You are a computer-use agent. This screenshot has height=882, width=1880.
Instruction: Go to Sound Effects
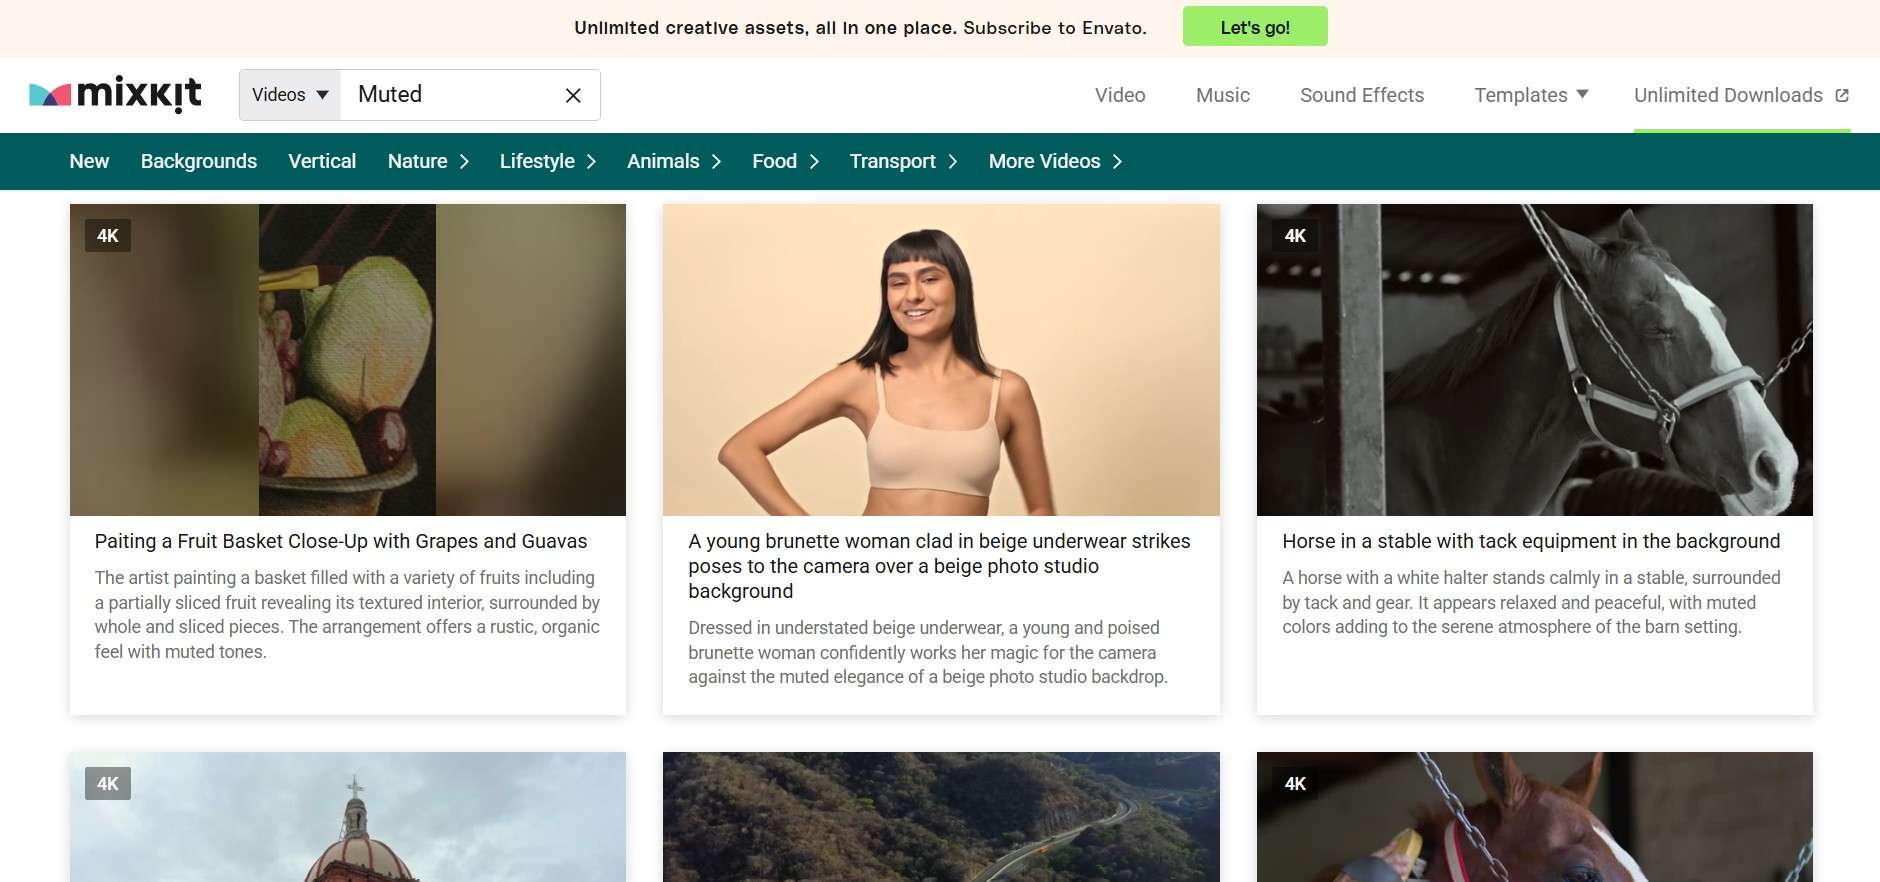pyautogui.click(x=1362, y=95)
